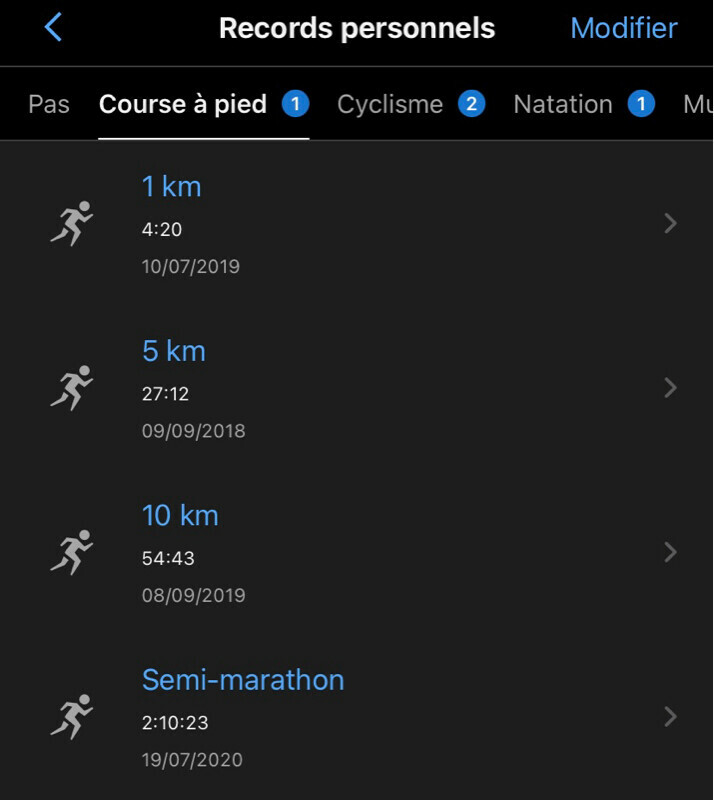Tap the runner icon beside 1 km
The height and width of the screenshot is (800, 714).
(71, 223)
